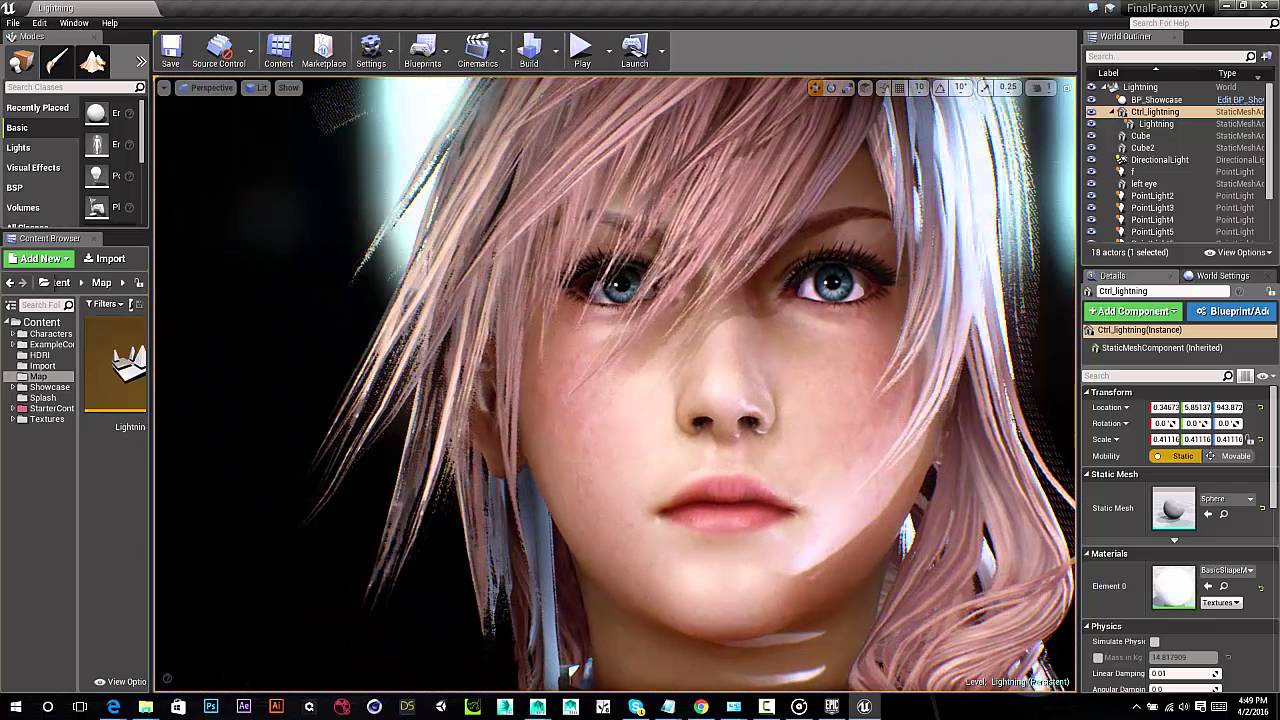Viewport: 1280px width, 720px height.
Task: Enable the Simulate Physics checkbox
Action: pyautogui.click(x=1155, y=642)
